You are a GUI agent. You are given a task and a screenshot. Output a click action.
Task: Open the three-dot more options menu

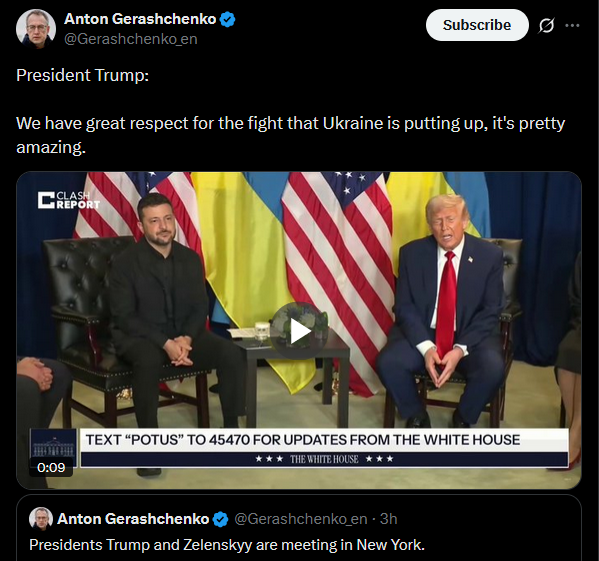[x=572, y=26]
